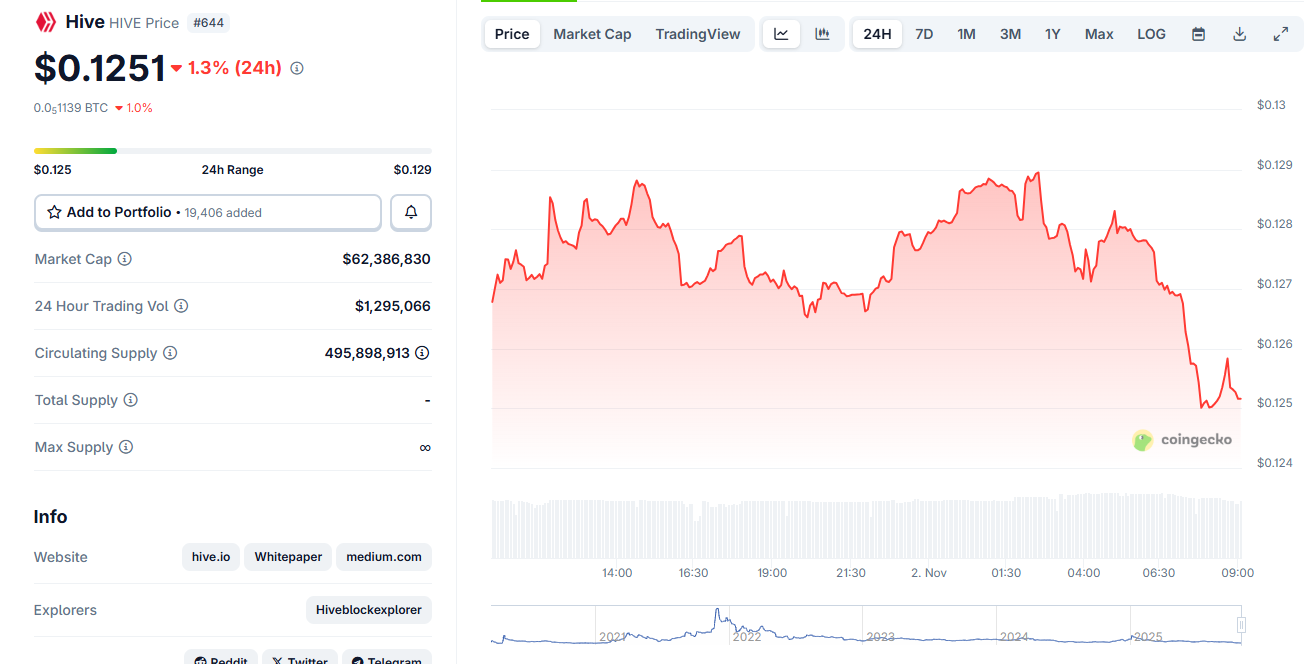Viewport: 1309px width, 664px height.
Task: Open the calendar date range picker
Action: click(x=1198, y=34)
